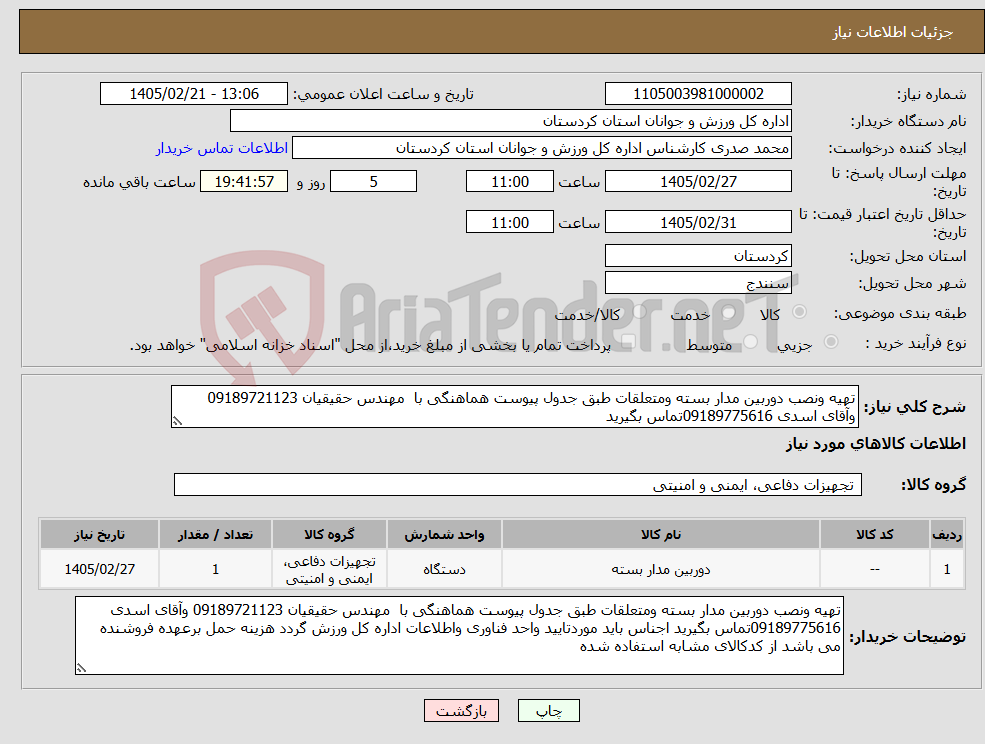Screen dimensions: 985x744
Task: Click the buyer organization name field
Action: (511, 121)
